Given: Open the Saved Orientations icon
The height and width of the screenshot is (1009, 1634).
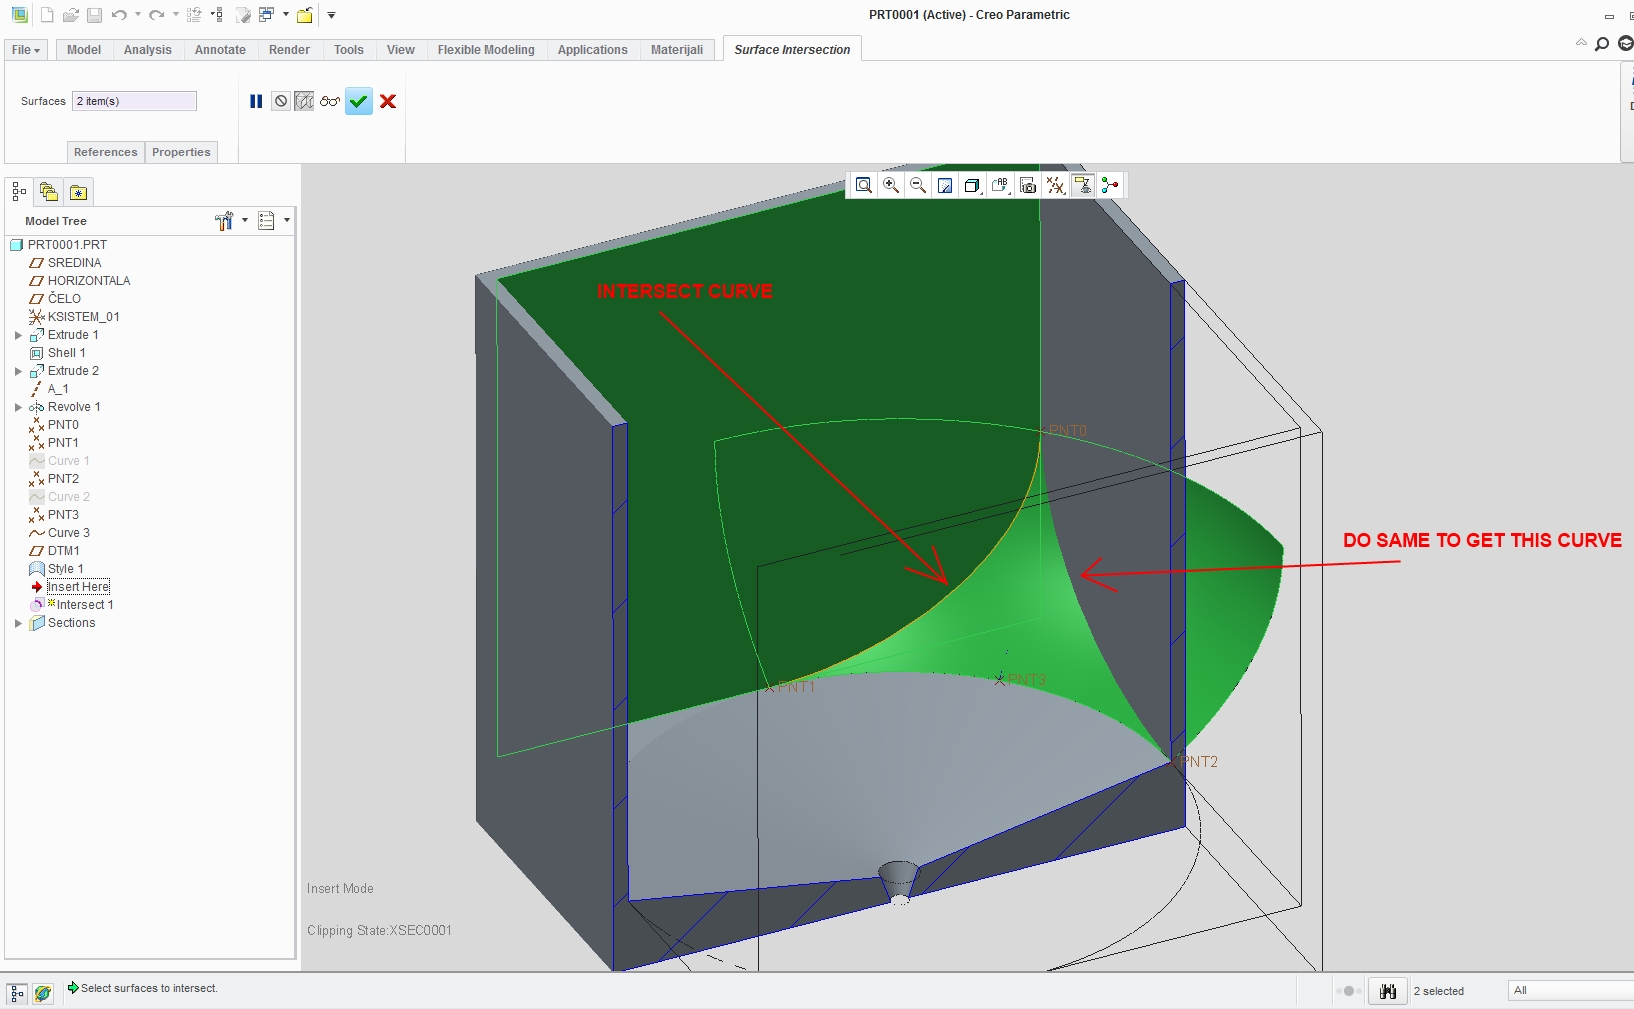Looking at the screenshot, I should [x=1000, y=185].
